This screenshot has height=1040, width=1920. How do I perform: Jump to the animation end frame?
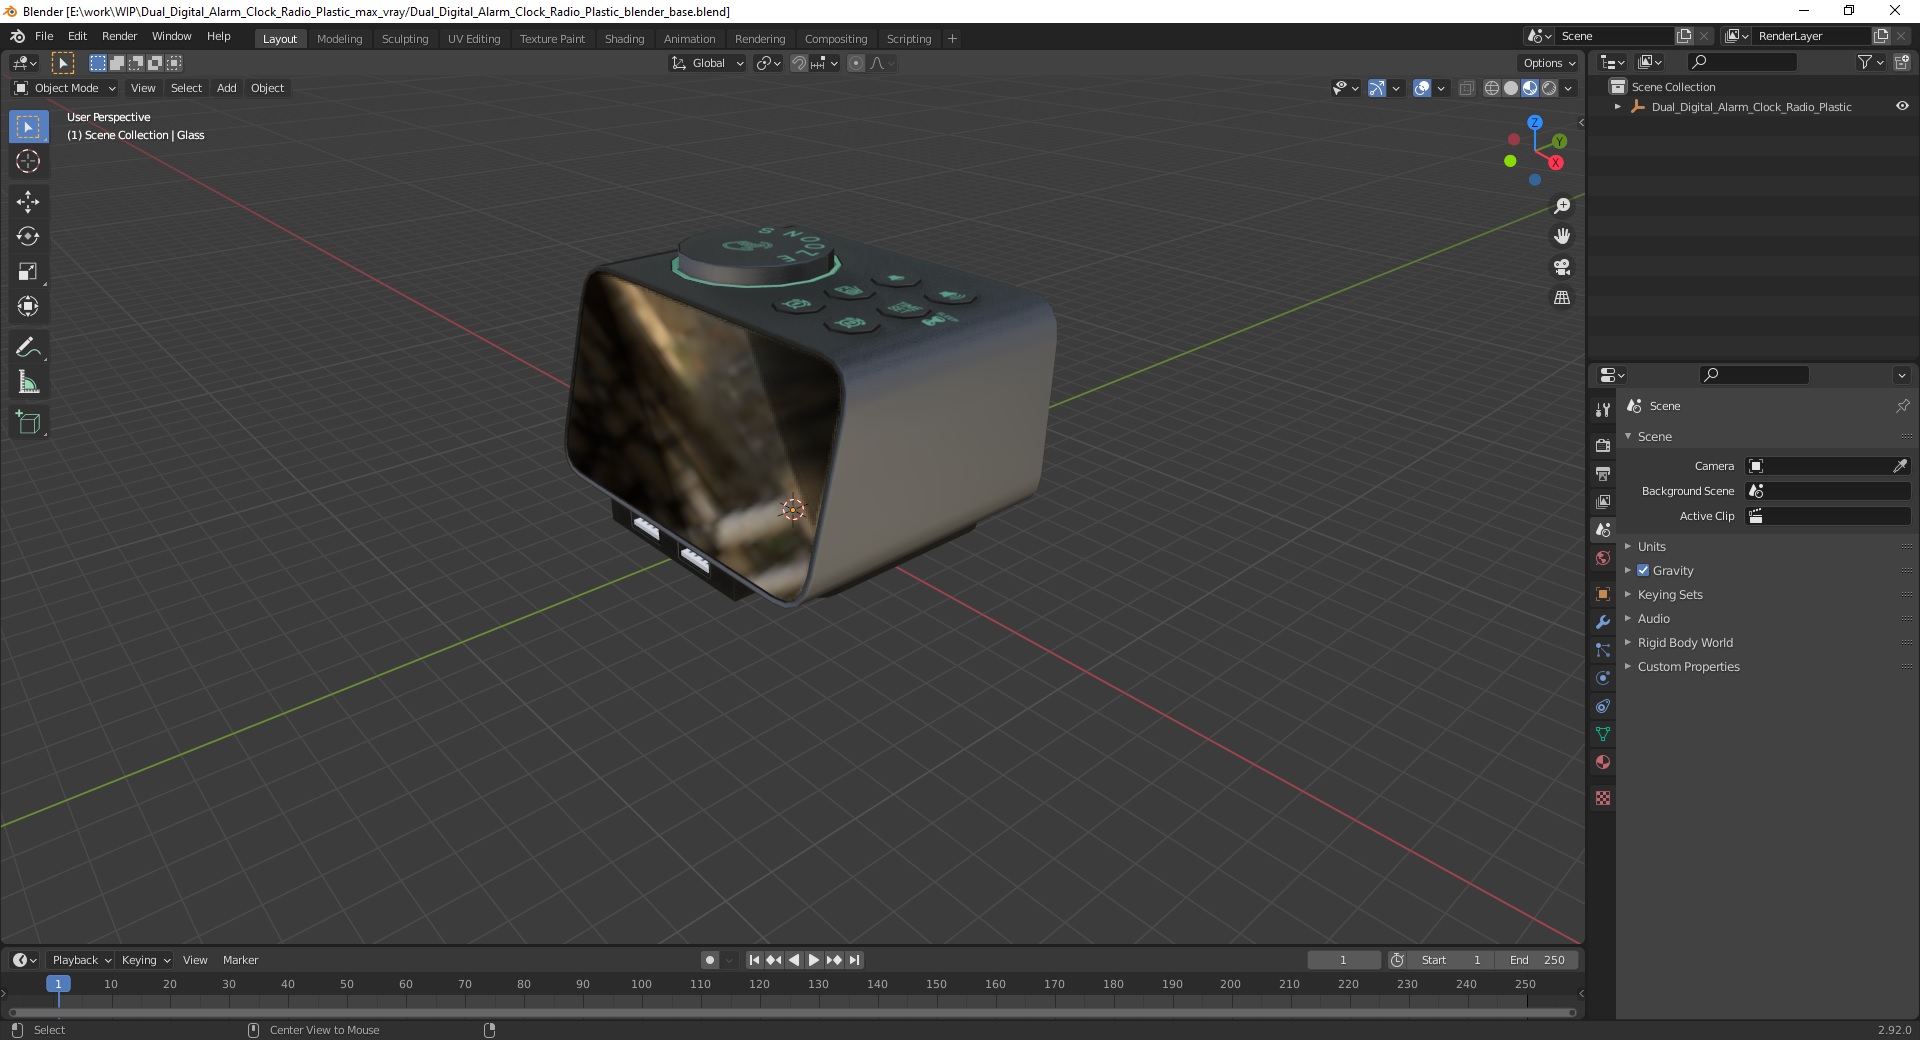click(x=854, y=960)
